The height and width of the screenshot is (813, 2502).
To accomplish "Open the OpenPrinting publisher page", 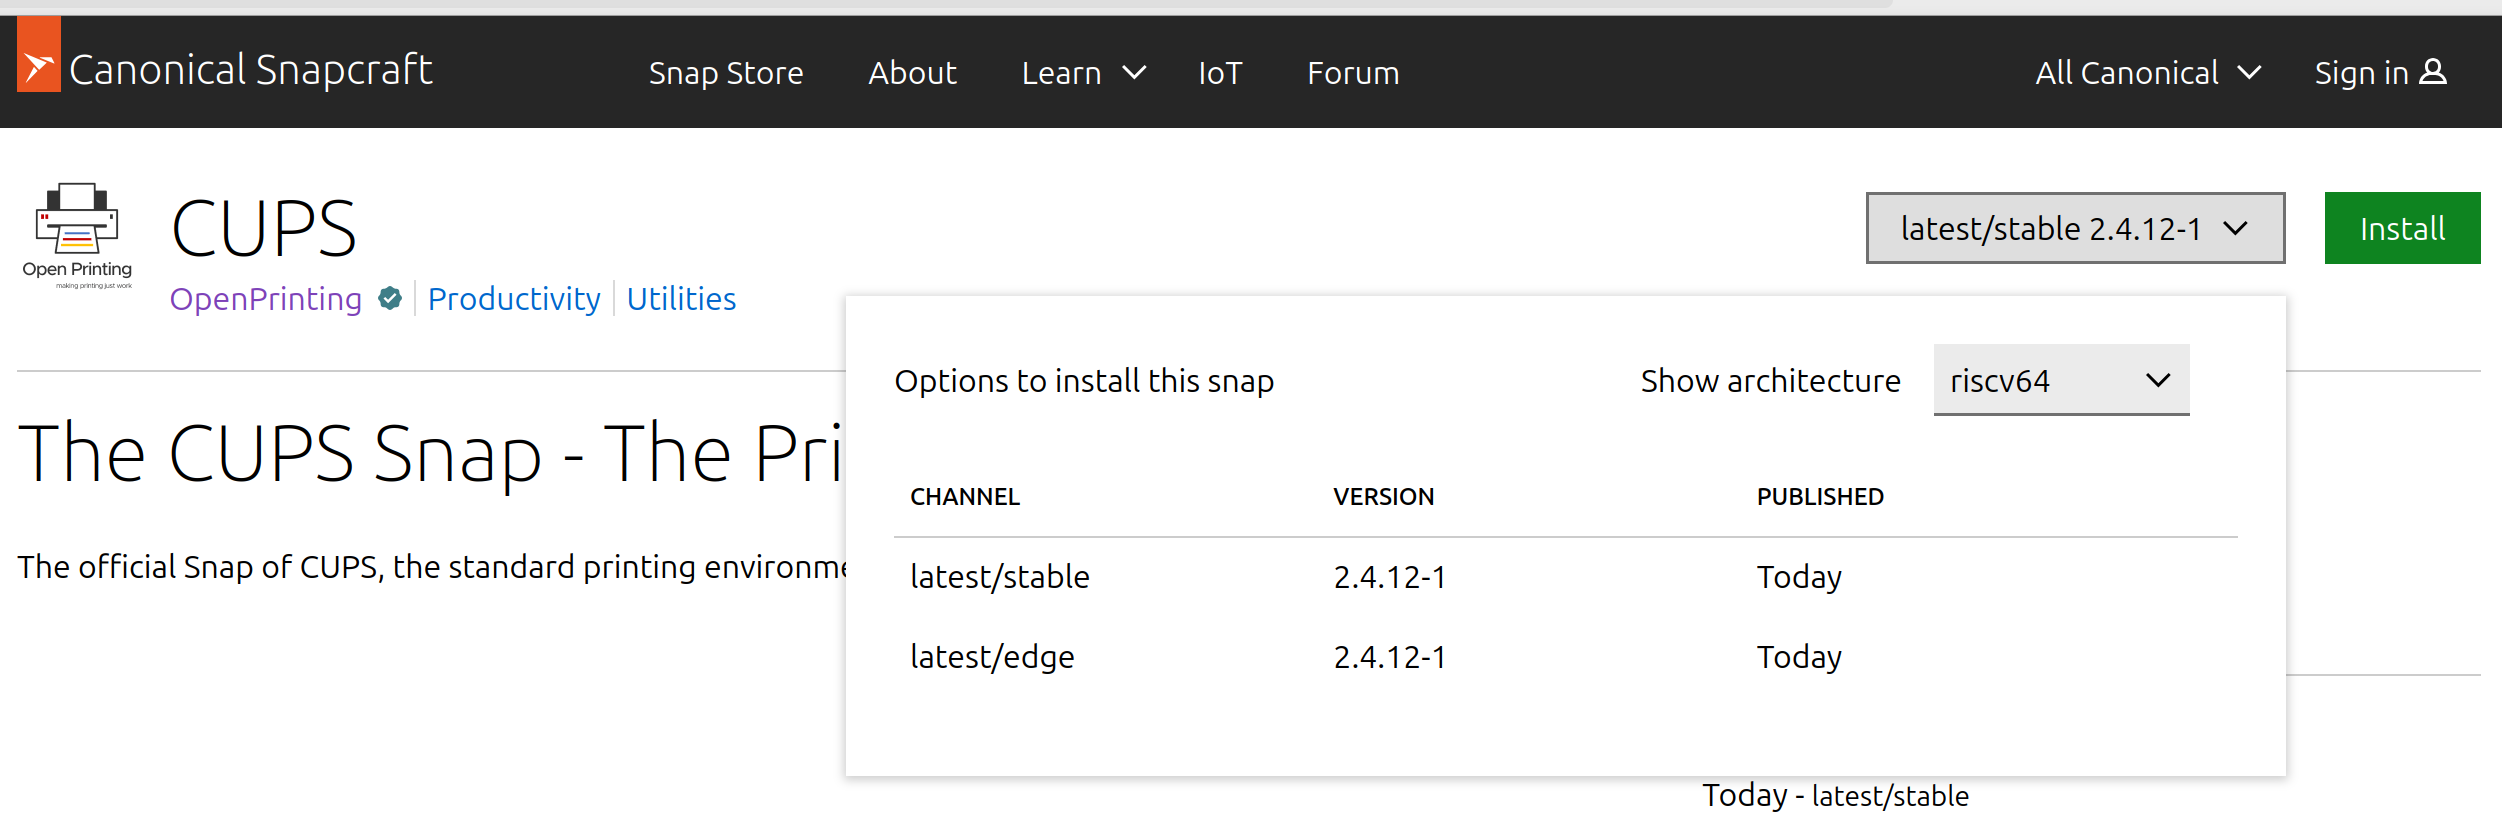I will point(266,299).
